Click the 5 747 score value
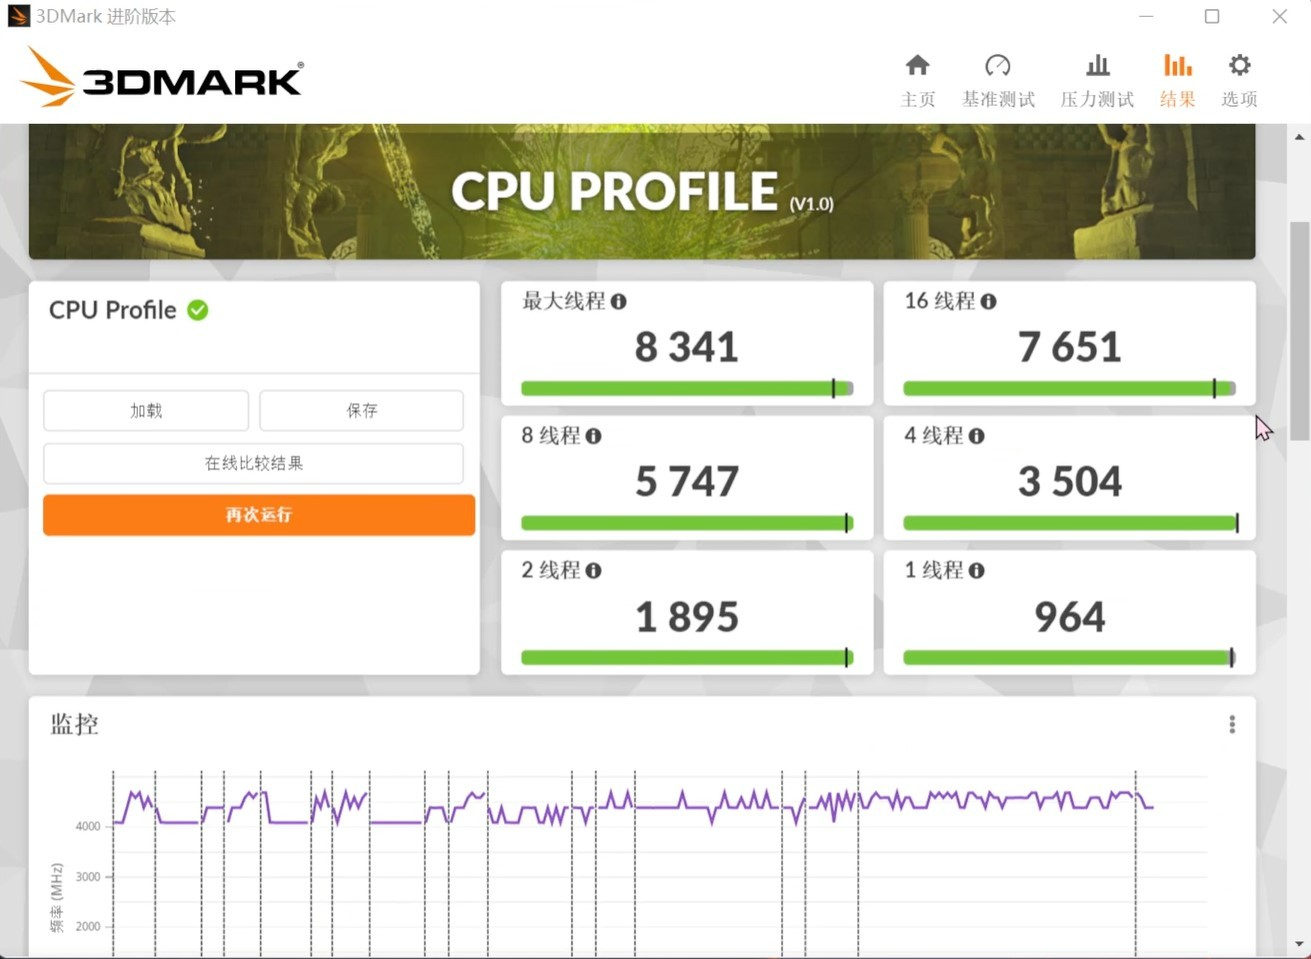 pos(687,482)
